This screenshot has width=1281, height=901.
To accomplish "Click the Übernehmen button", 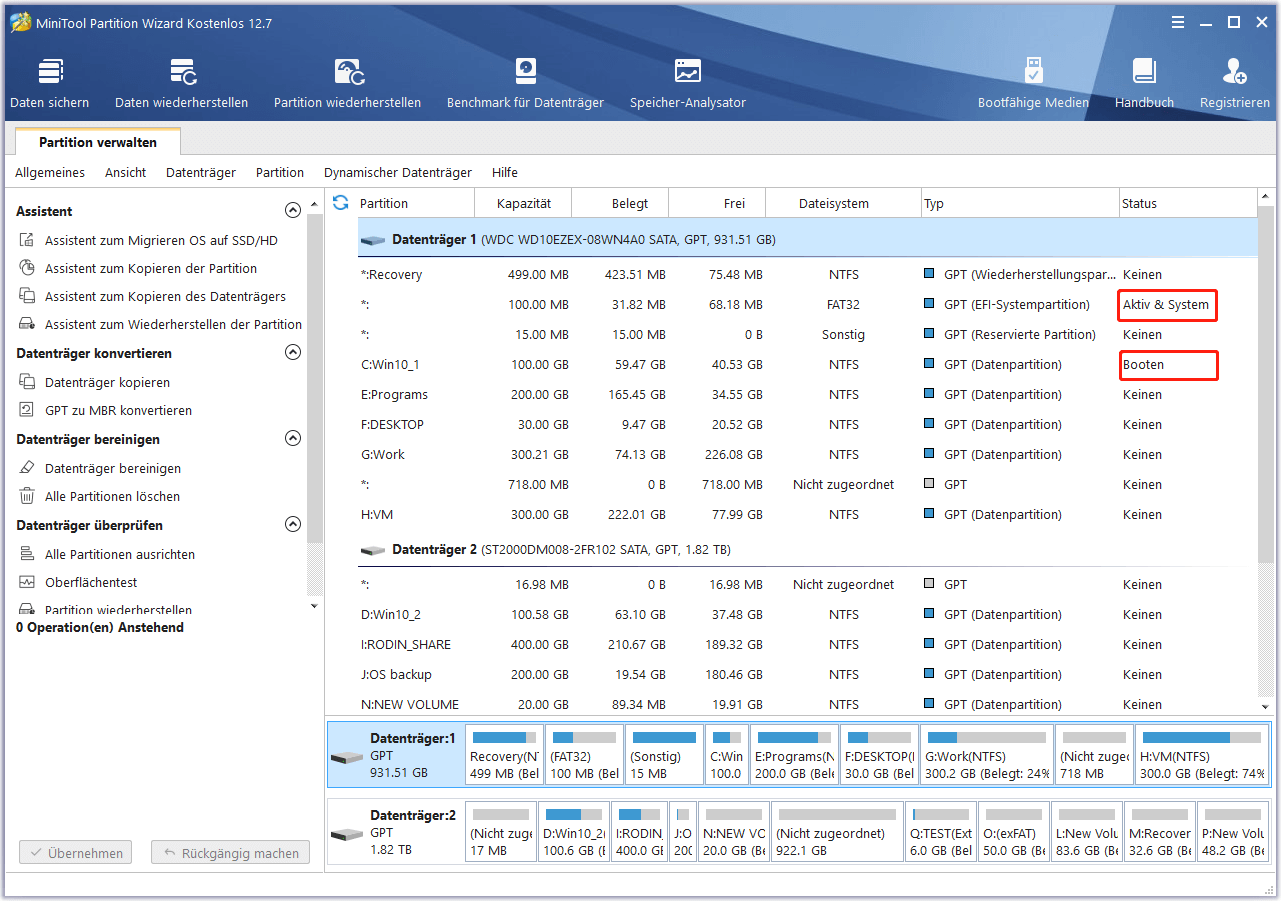I will pos(76,853).
